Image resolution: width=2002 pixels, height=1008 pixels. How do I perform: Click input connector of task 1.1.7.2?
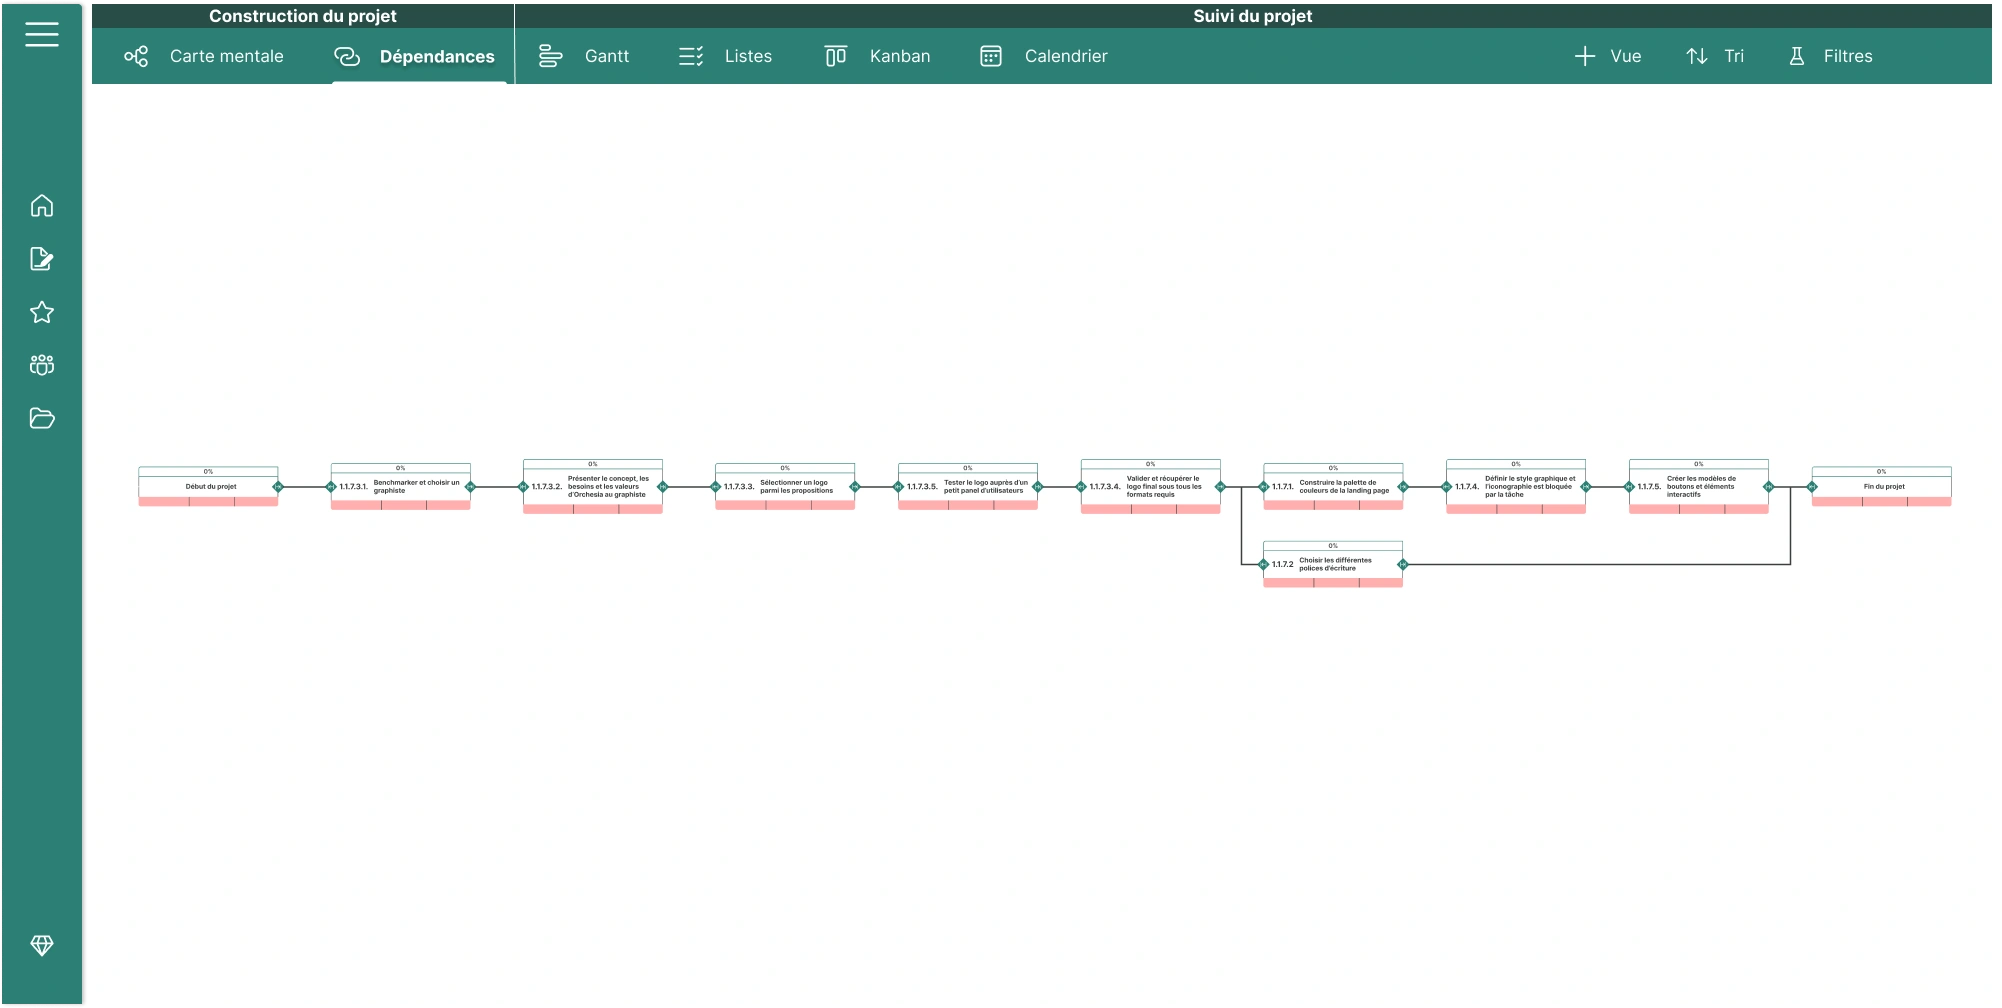click(x=1263, y=565)
